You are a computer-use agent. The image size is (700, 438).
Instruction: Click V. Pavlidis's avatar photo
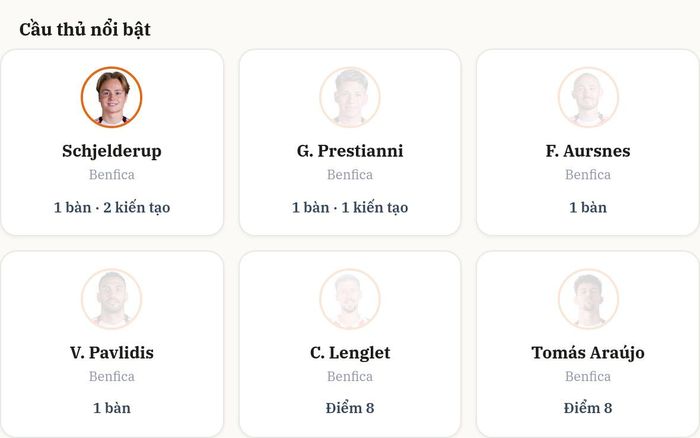pos(112,299)
